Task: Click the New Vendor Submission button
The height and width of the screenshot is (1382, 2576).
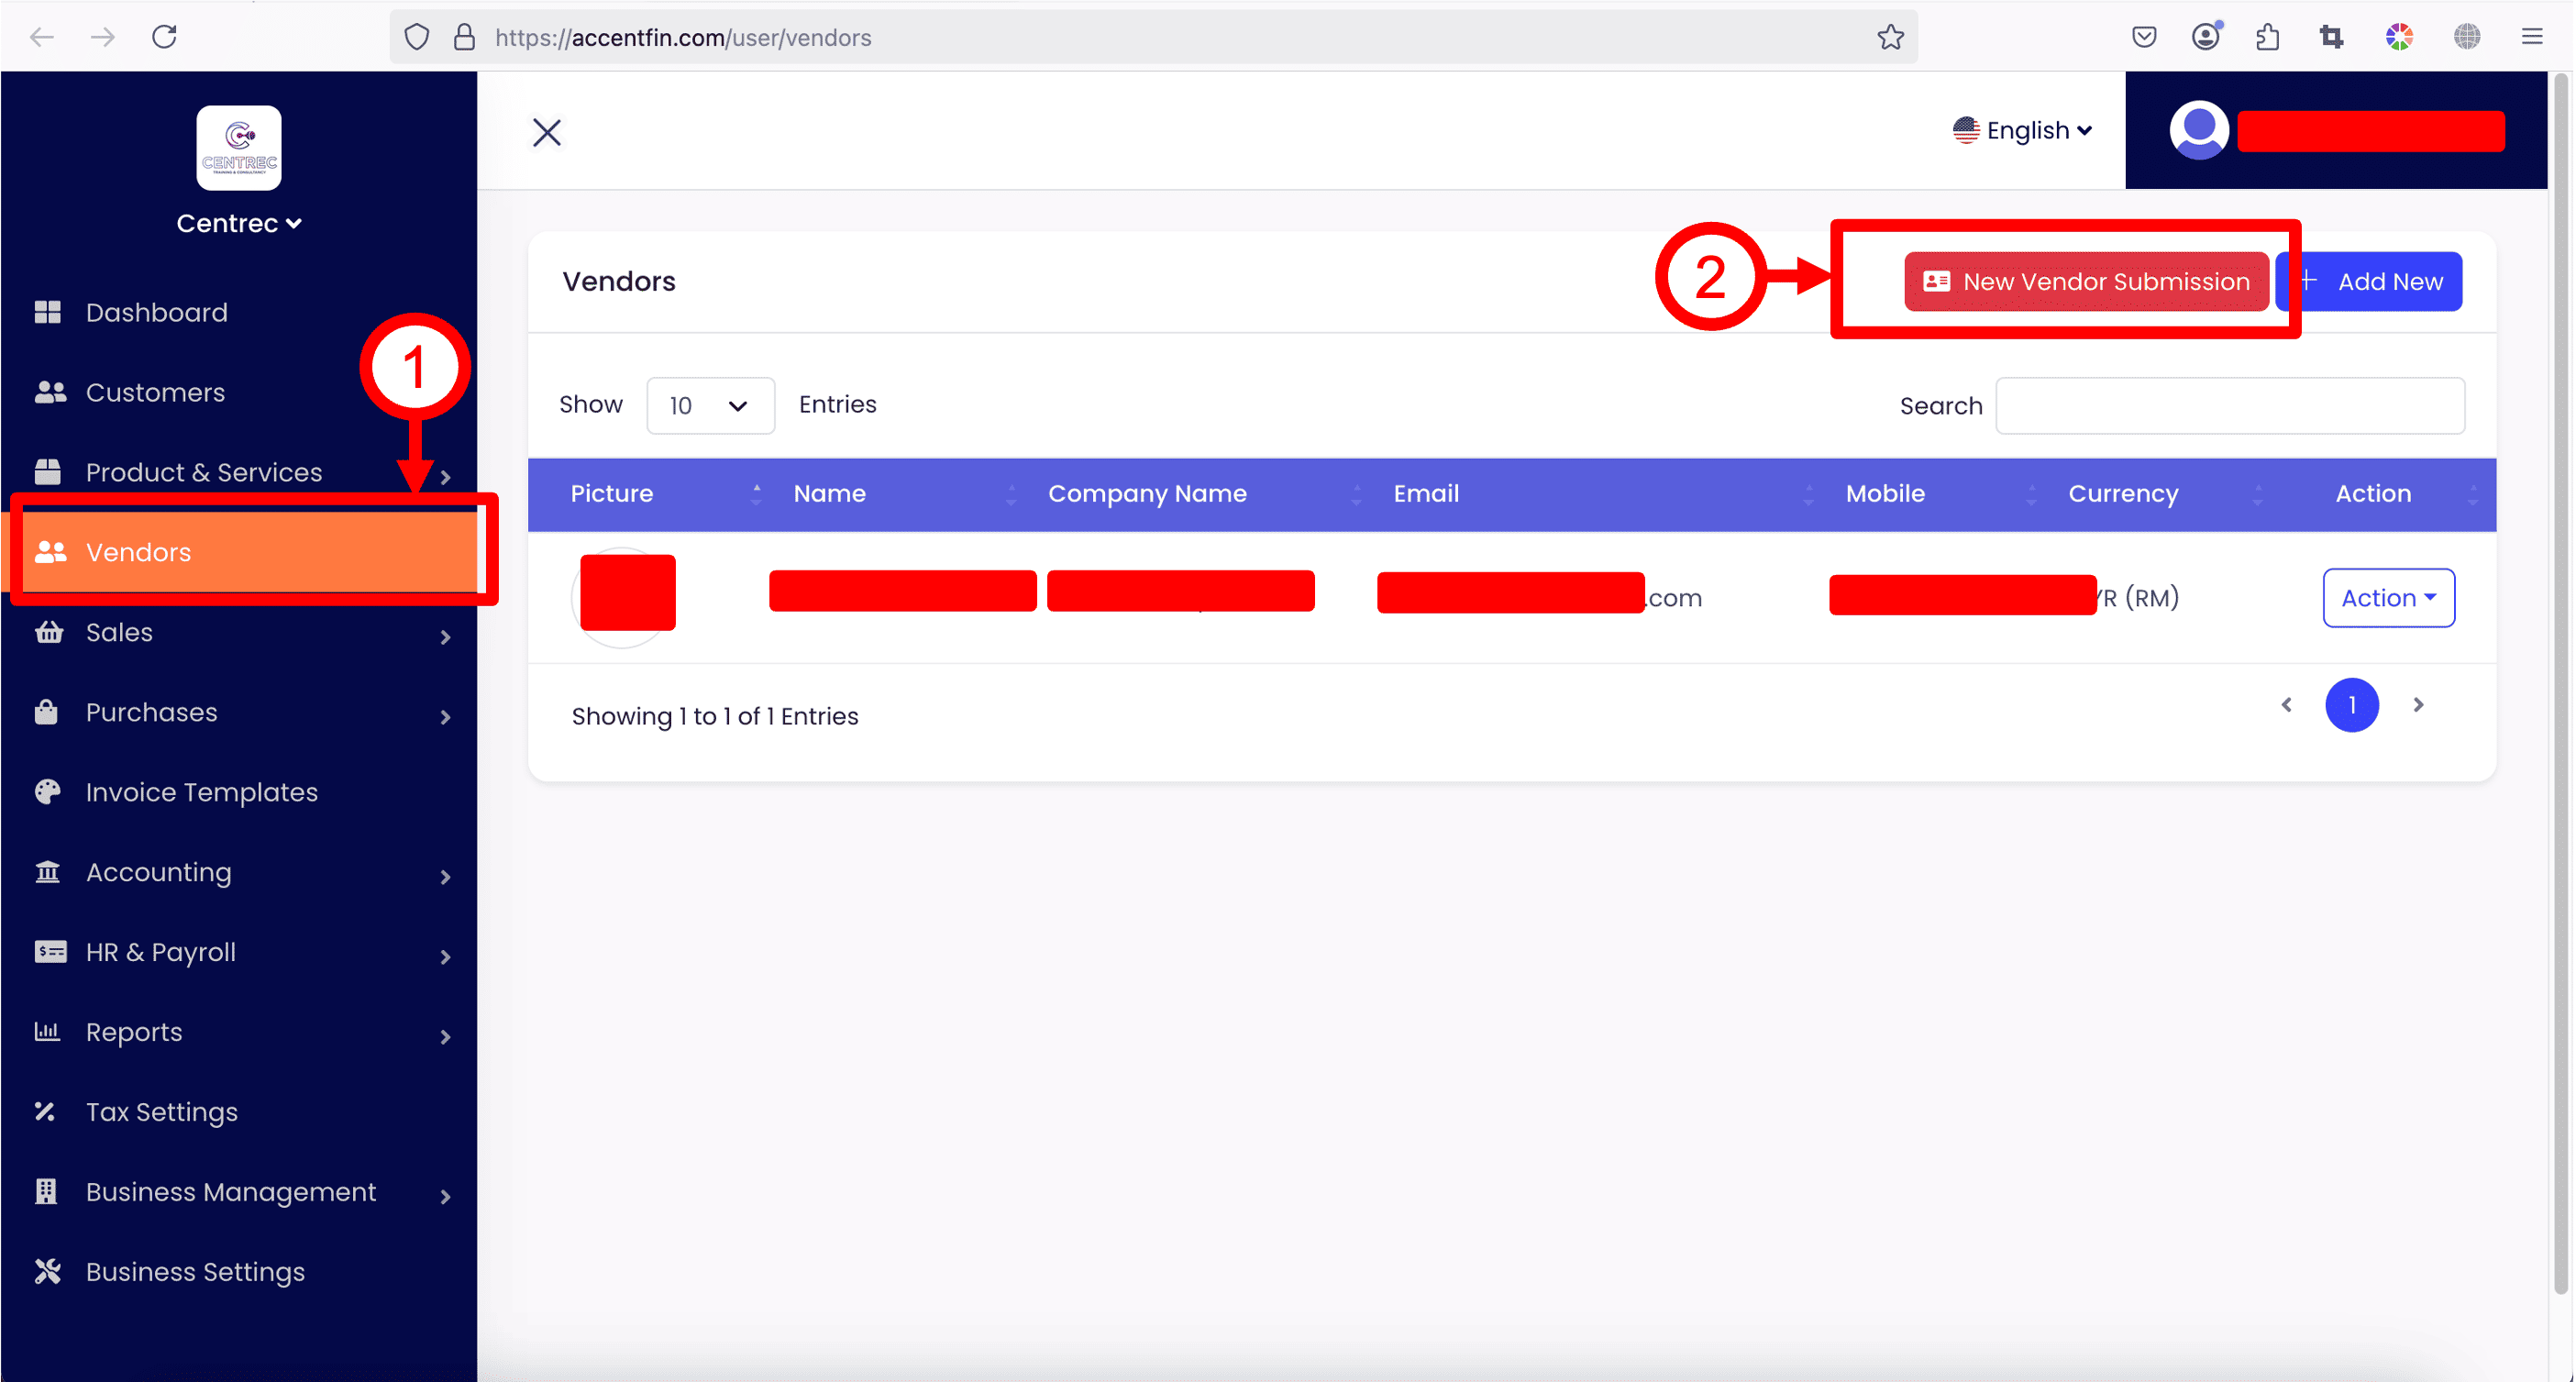Action: click(x=2086, y=282)
